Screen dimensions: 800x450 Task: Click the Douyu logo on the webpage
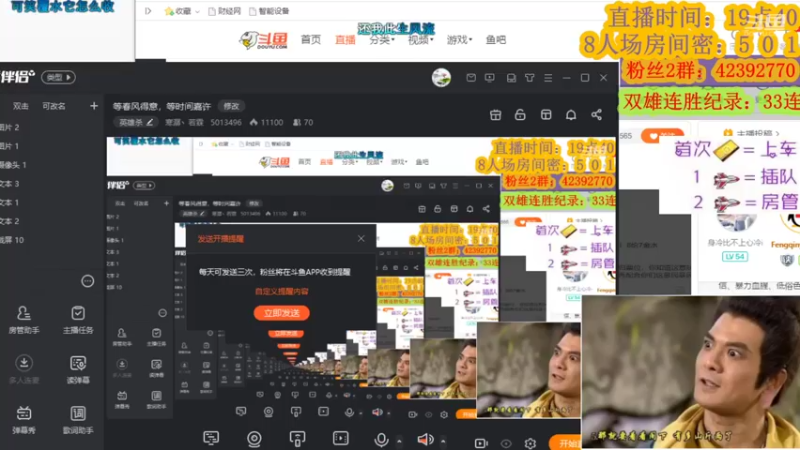(x=263, y=40)
